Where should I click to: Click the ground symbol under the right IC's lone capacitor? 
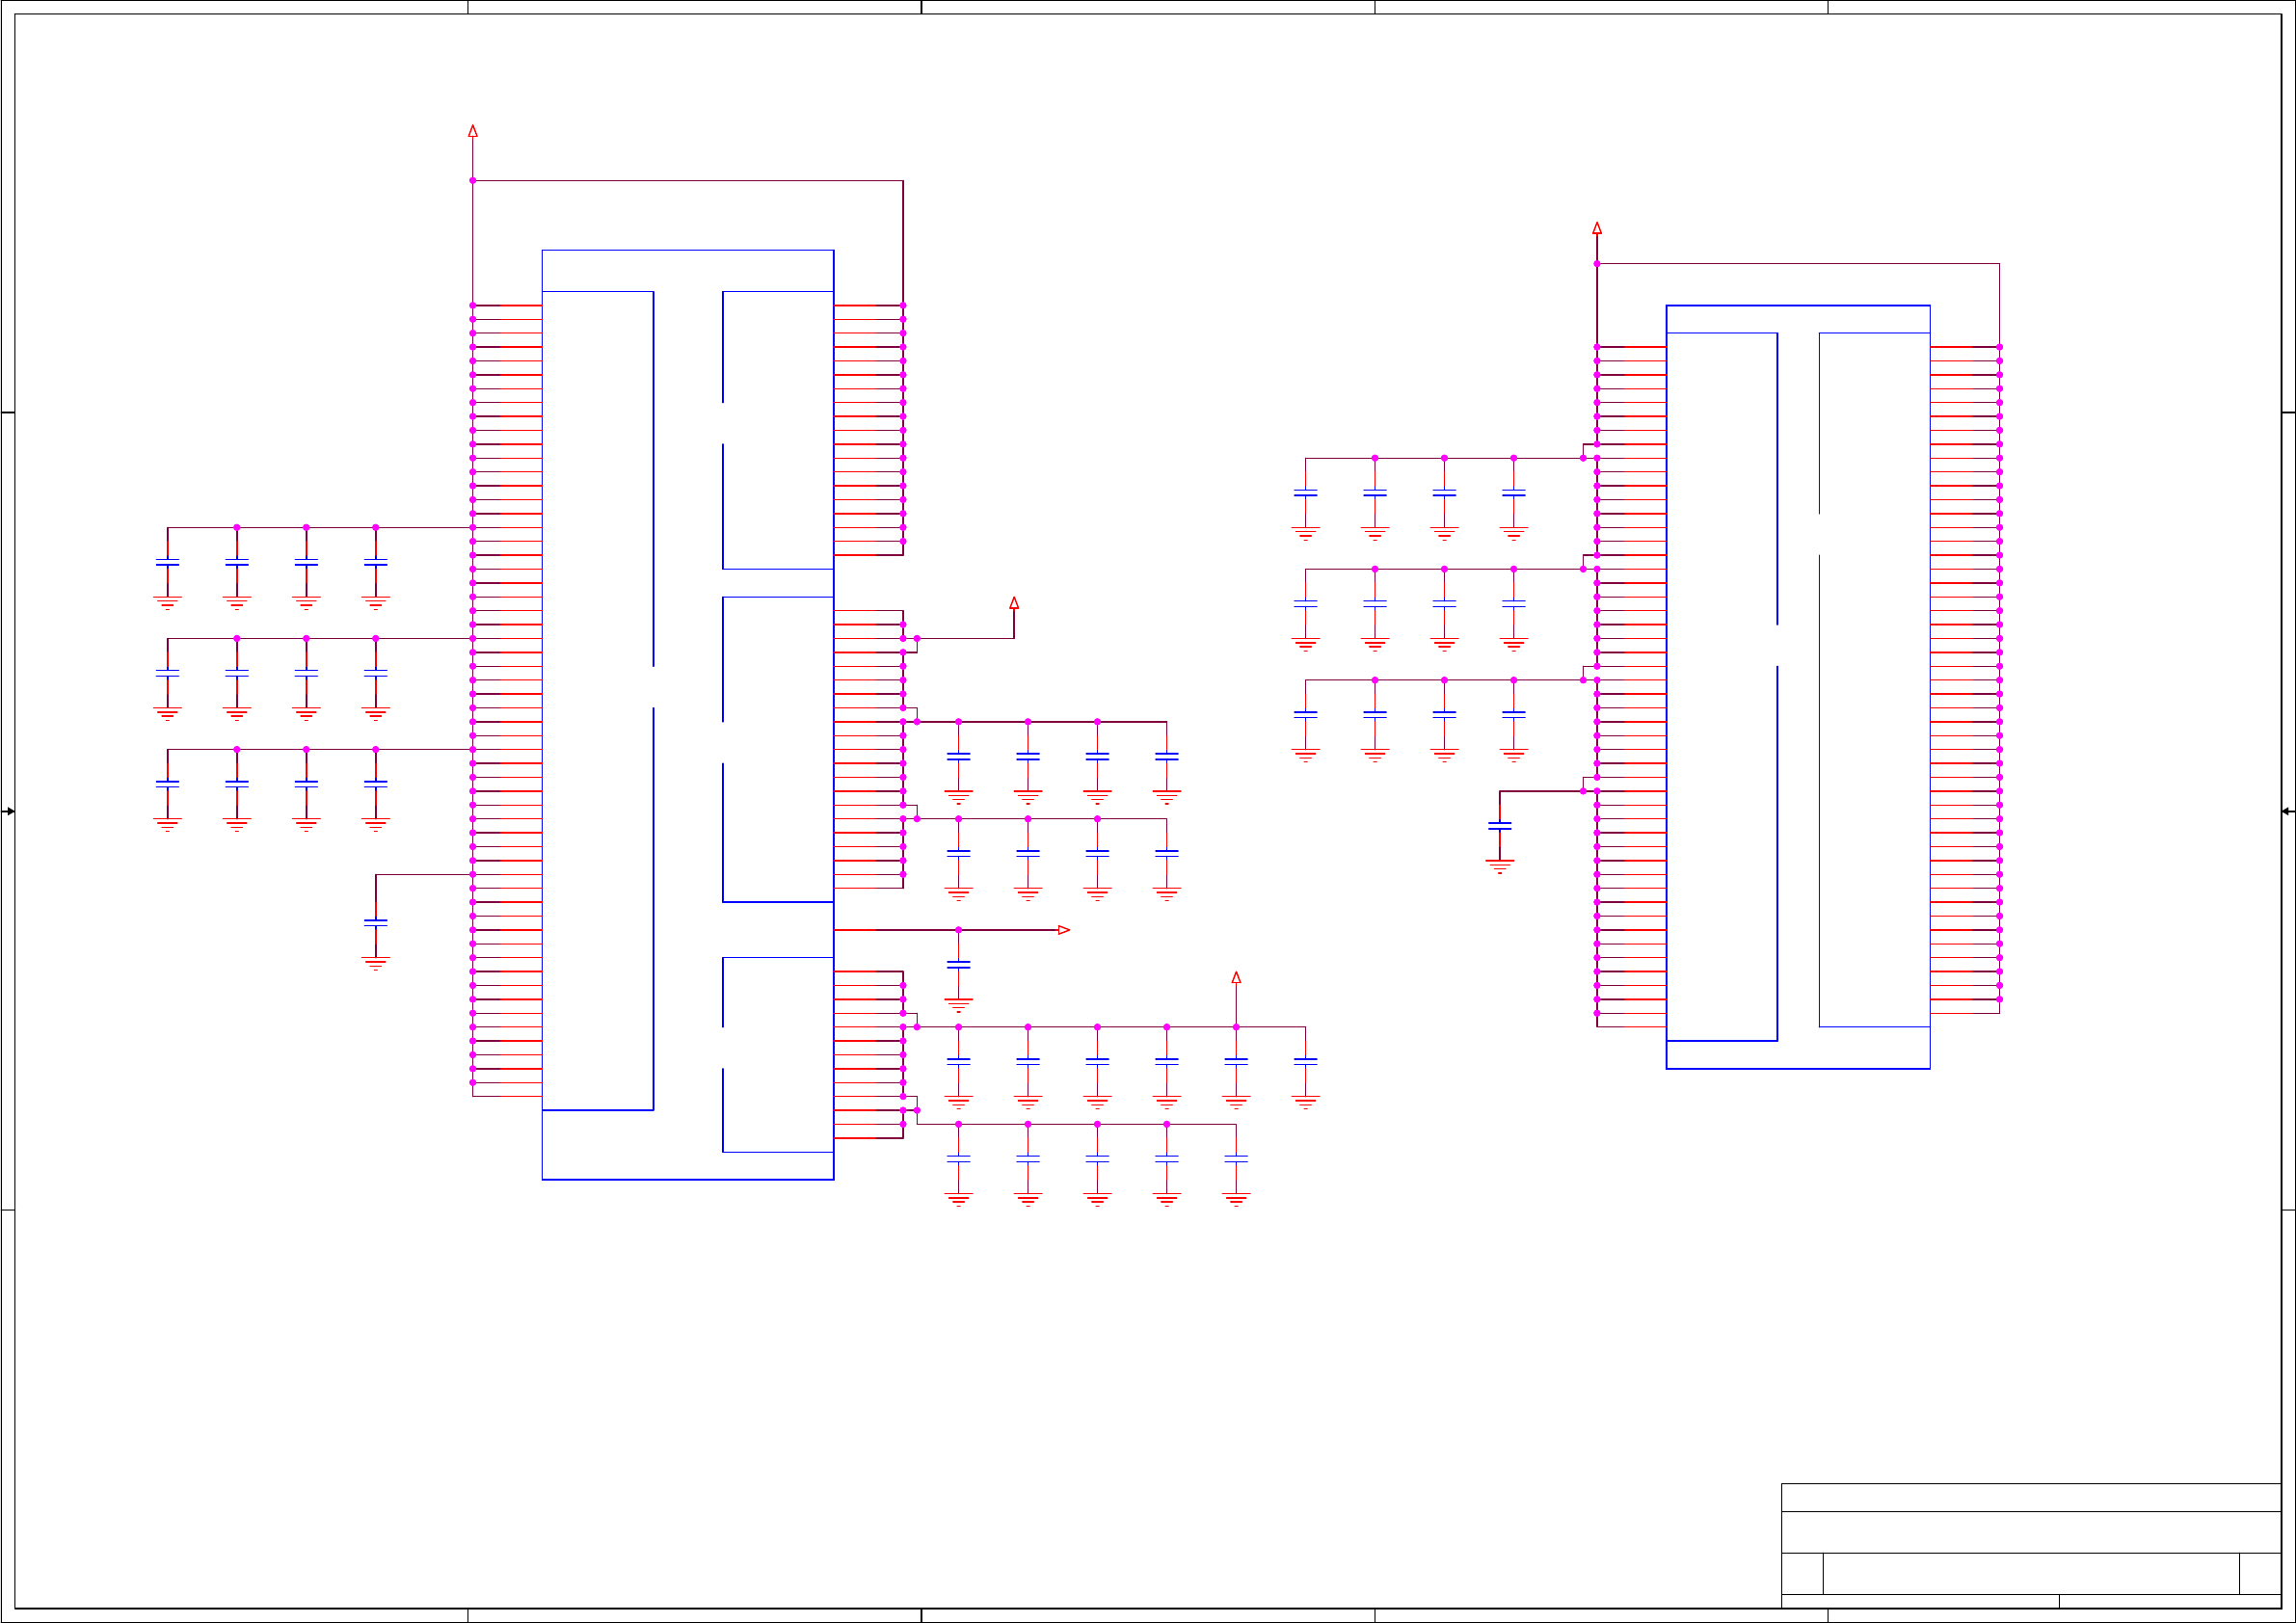1500,866
